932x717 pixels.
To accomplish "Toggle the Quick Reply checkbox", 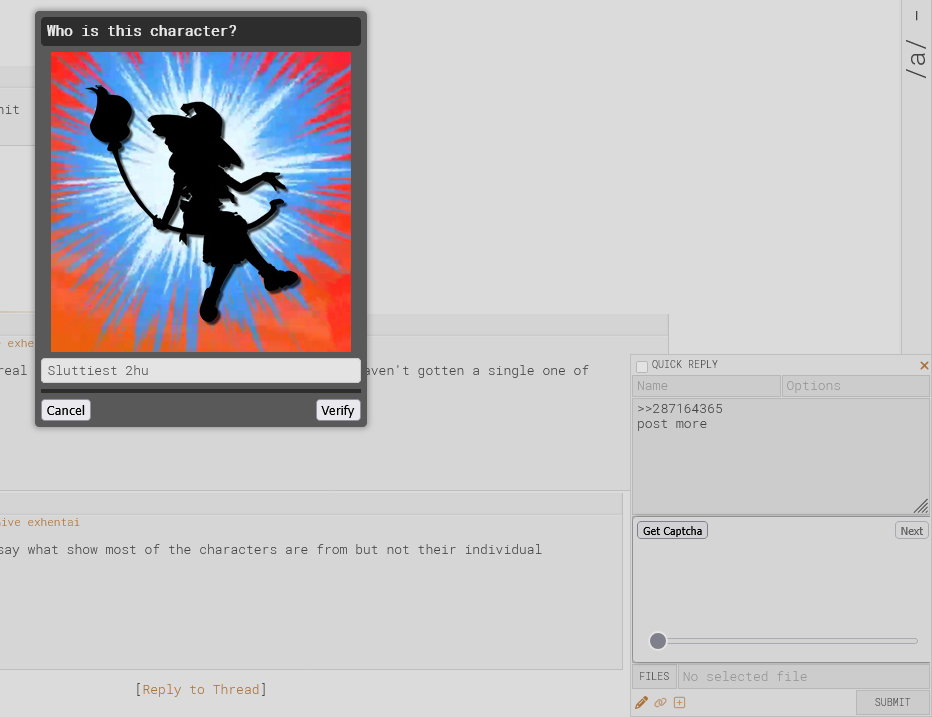I will click(642, 366).
